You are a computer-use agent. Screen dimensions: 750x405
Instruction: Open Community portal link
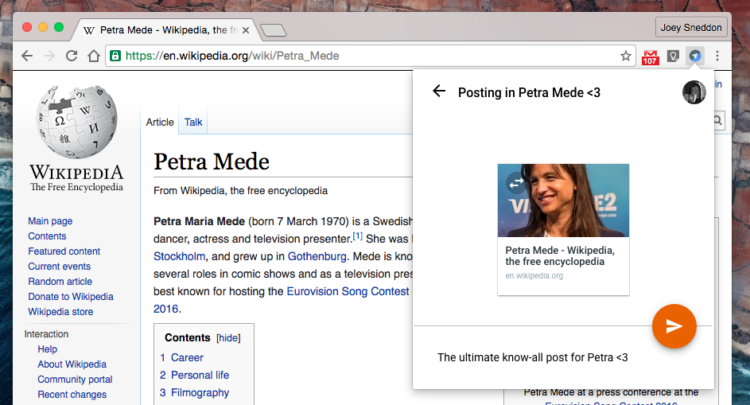point(75,379)
